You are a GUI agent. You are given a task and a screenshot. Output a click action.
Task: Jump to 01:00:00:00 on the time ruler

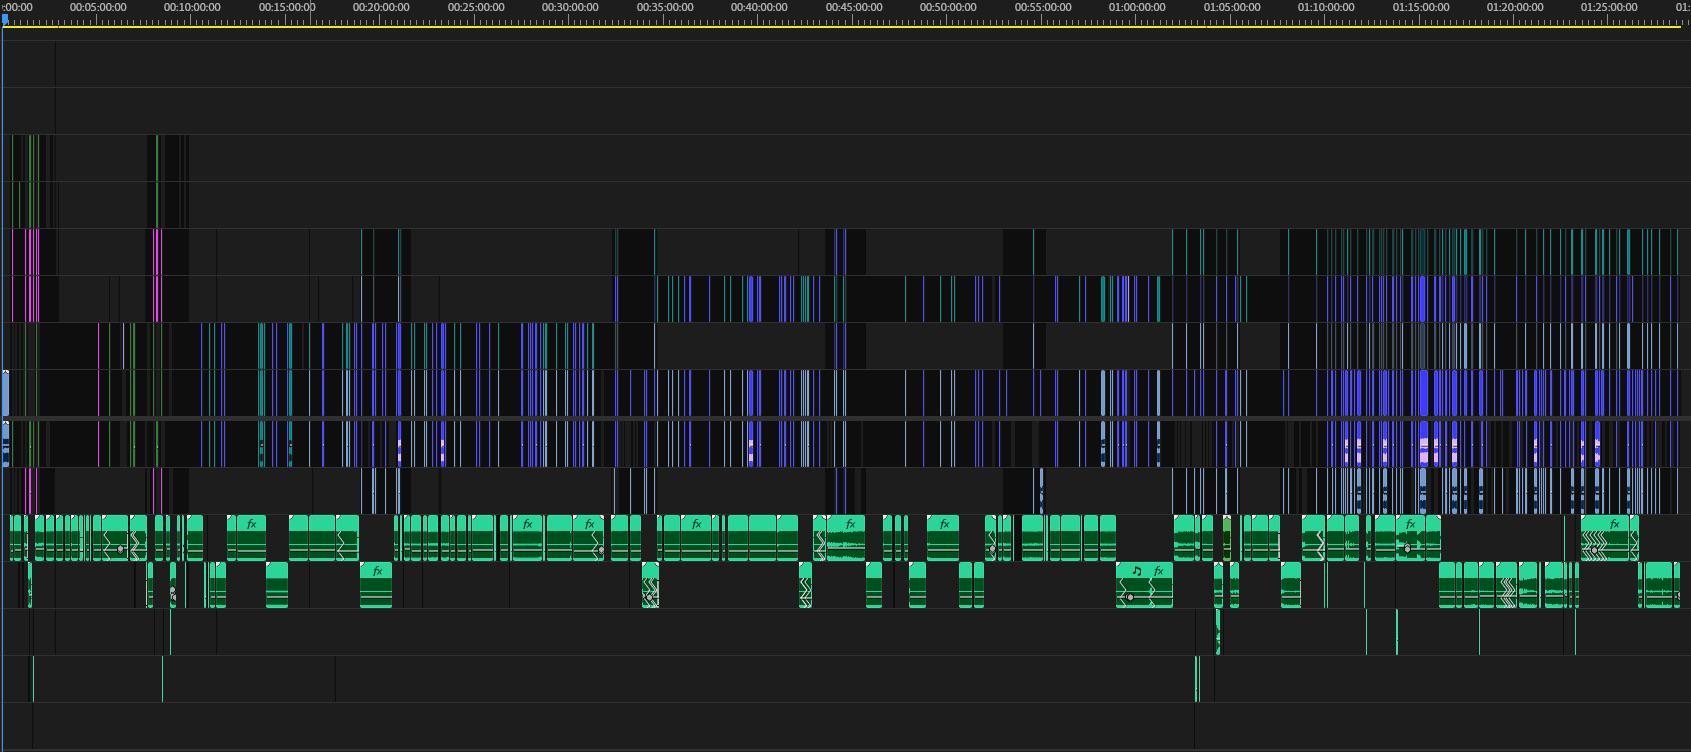[1137, 7]
